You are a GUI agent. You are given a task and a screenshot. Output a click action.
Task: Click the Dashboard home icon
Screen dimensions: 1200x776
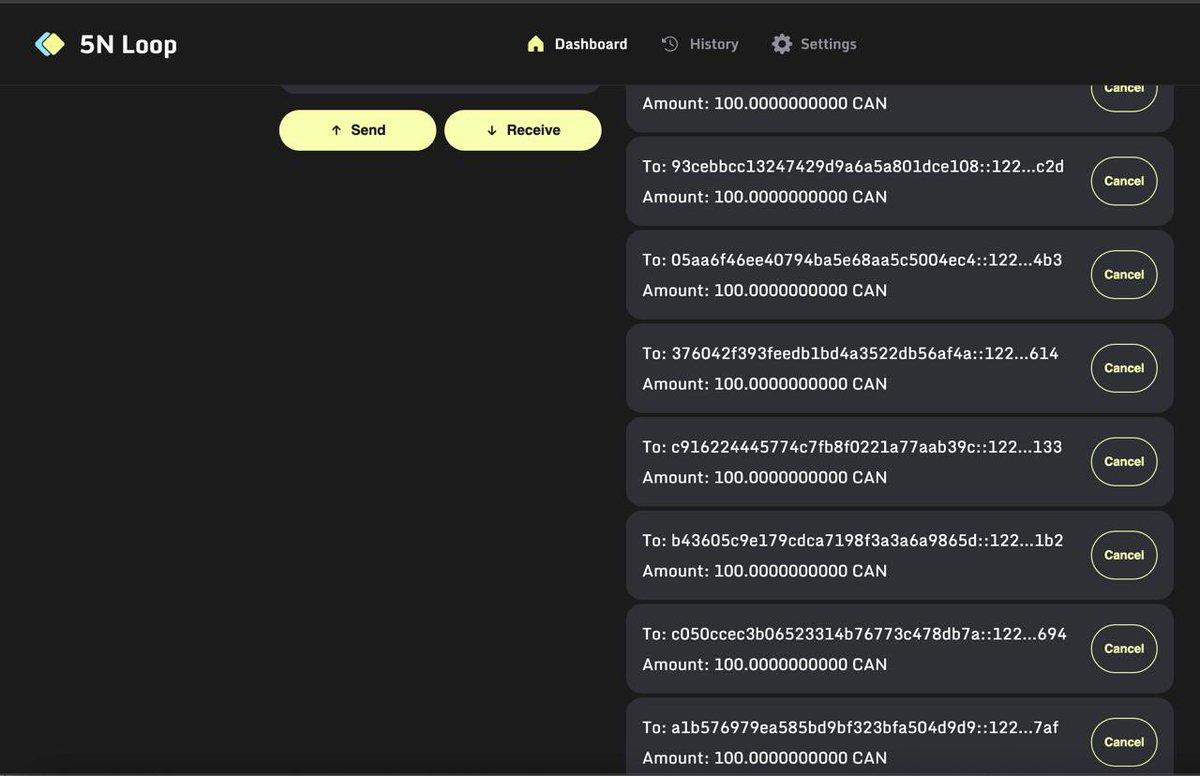point(536,44)
